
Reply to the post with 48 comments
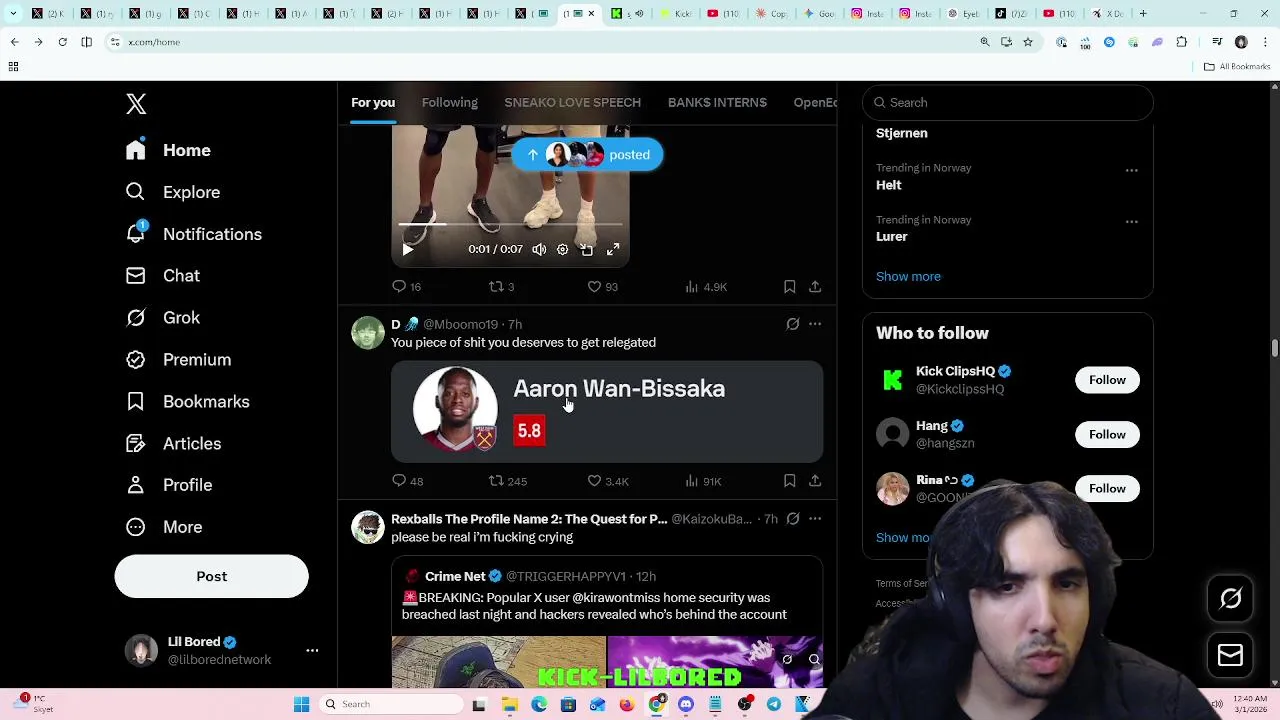point(407,481)
